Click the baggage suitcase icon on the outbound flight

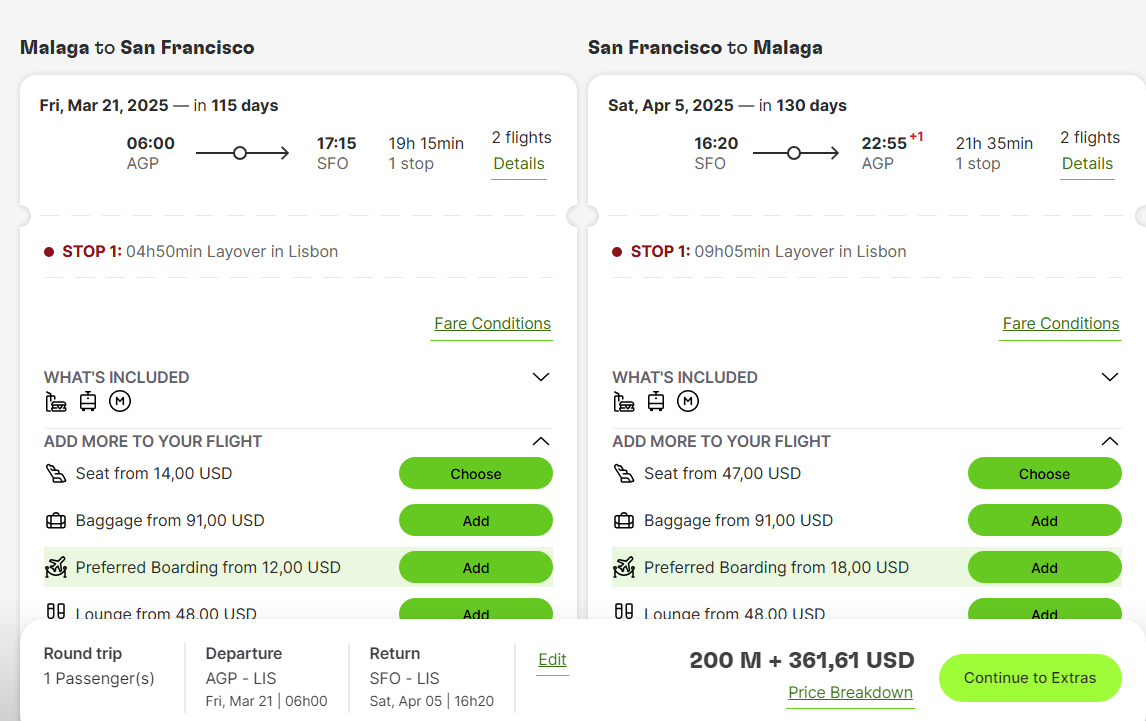[x=56, y=521]
